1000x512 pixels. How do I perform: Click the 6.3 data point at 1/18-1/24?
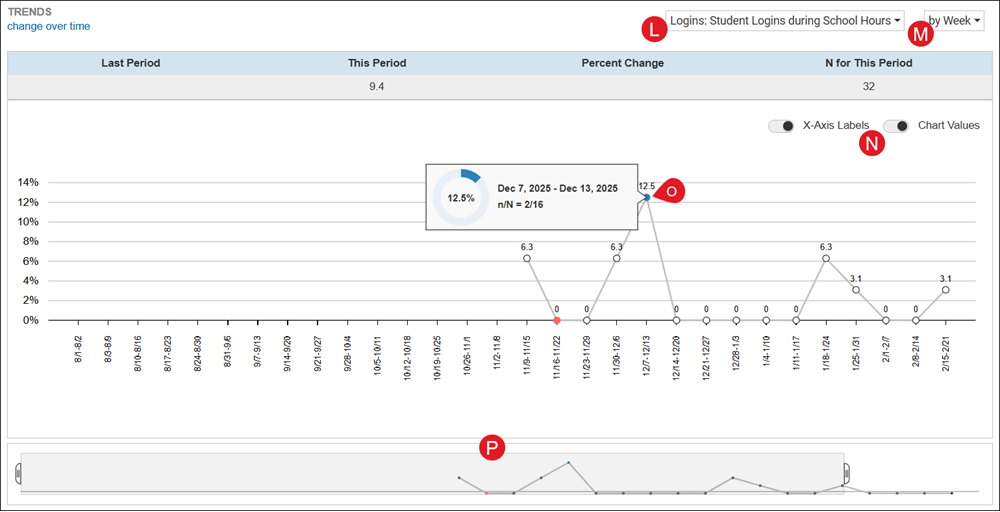(x=826, y=258)
